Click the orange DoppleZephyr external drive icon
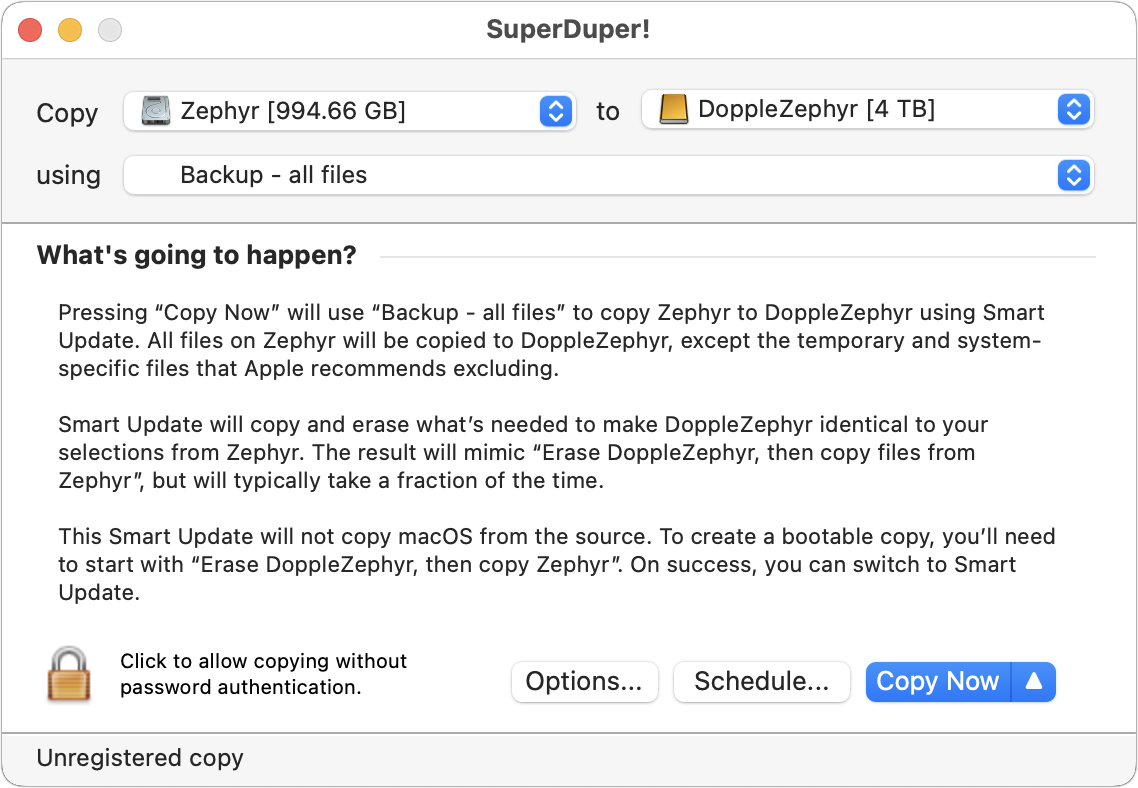 (674, 110)
